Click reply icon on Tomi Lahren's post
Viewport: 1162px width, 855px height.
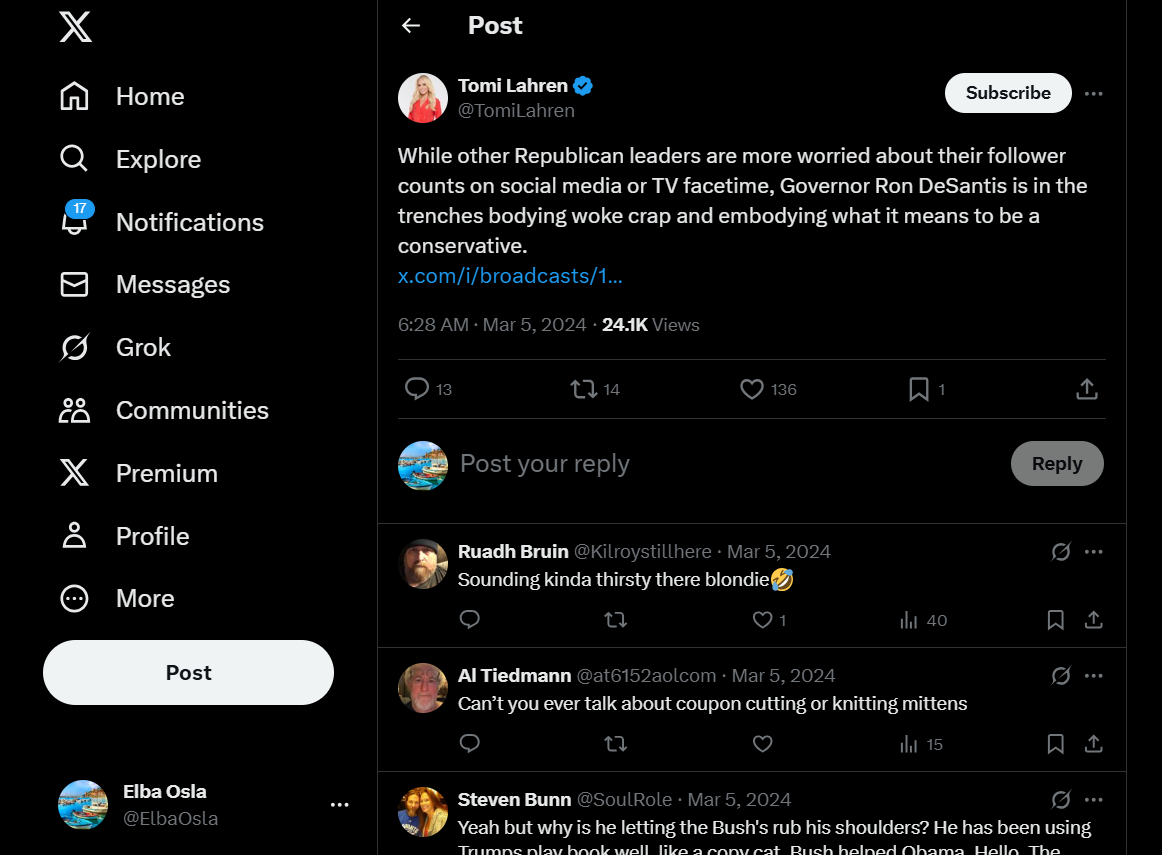pos(417,389)
